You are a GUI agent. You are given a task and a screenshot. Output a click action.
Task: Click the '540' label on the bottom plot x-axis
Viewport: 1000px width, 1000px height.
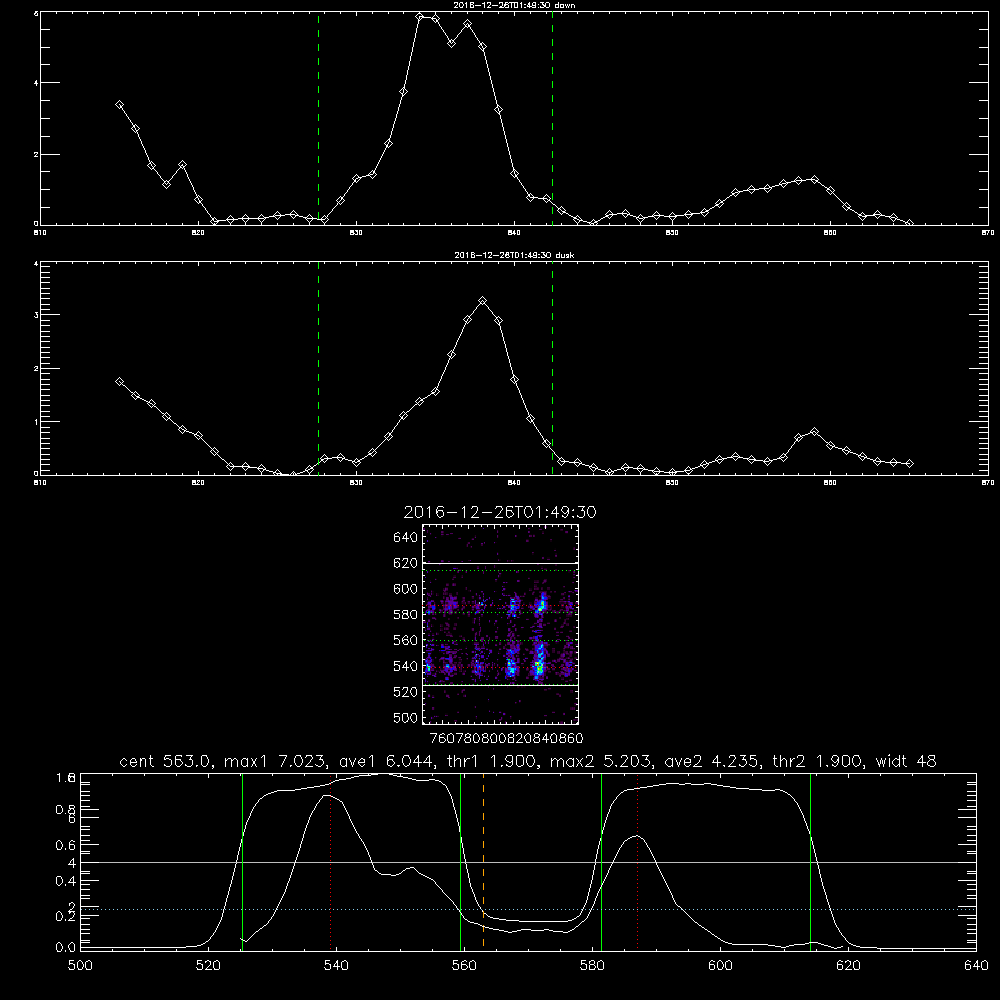pos(336,966)
